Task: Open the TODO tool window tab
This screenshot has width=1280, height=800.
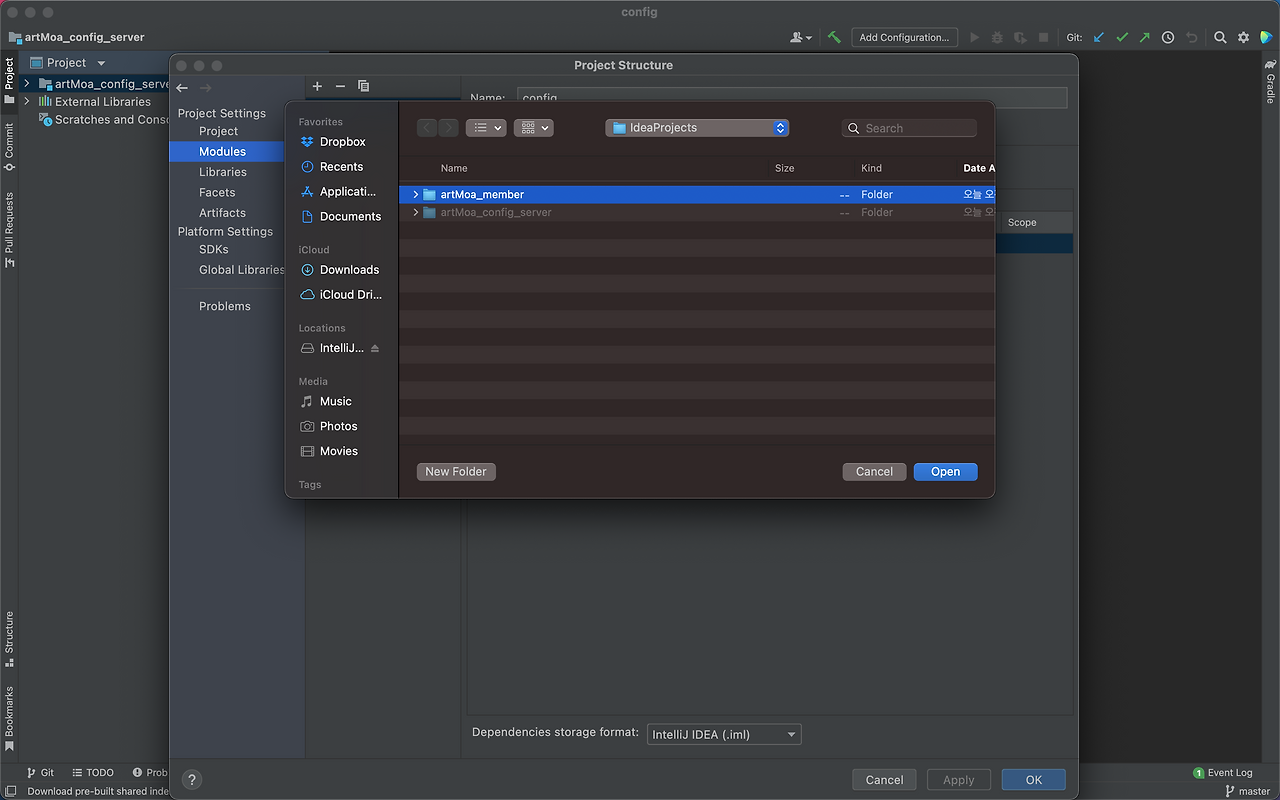Action: (x=92, y=773)
